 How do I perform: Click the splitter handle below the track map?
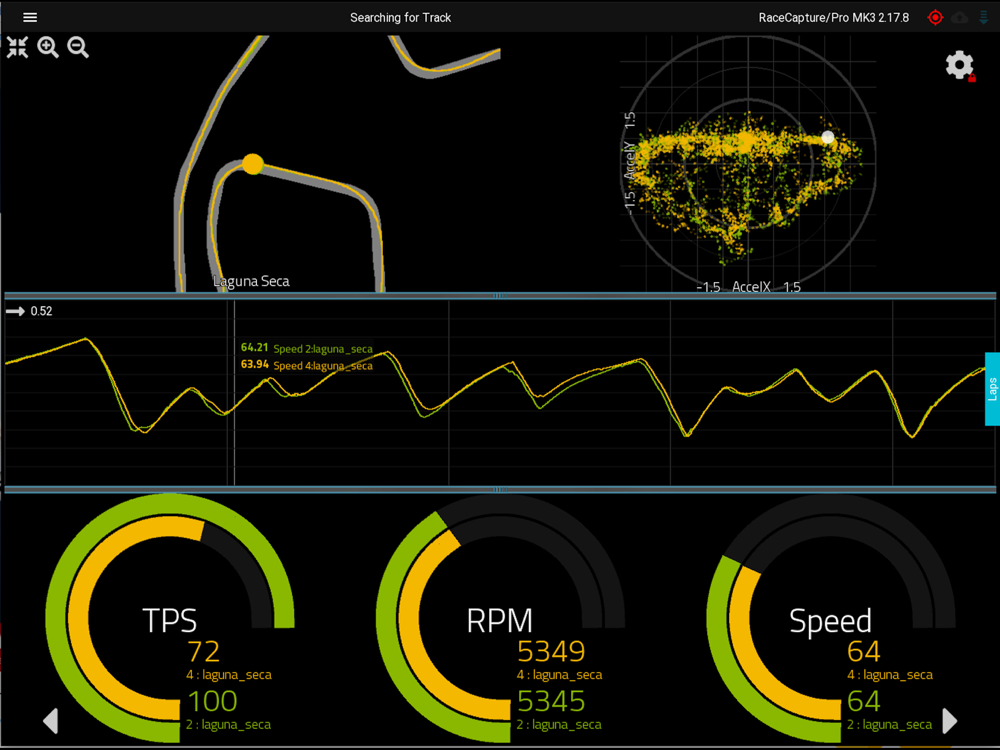coord(499,296)
